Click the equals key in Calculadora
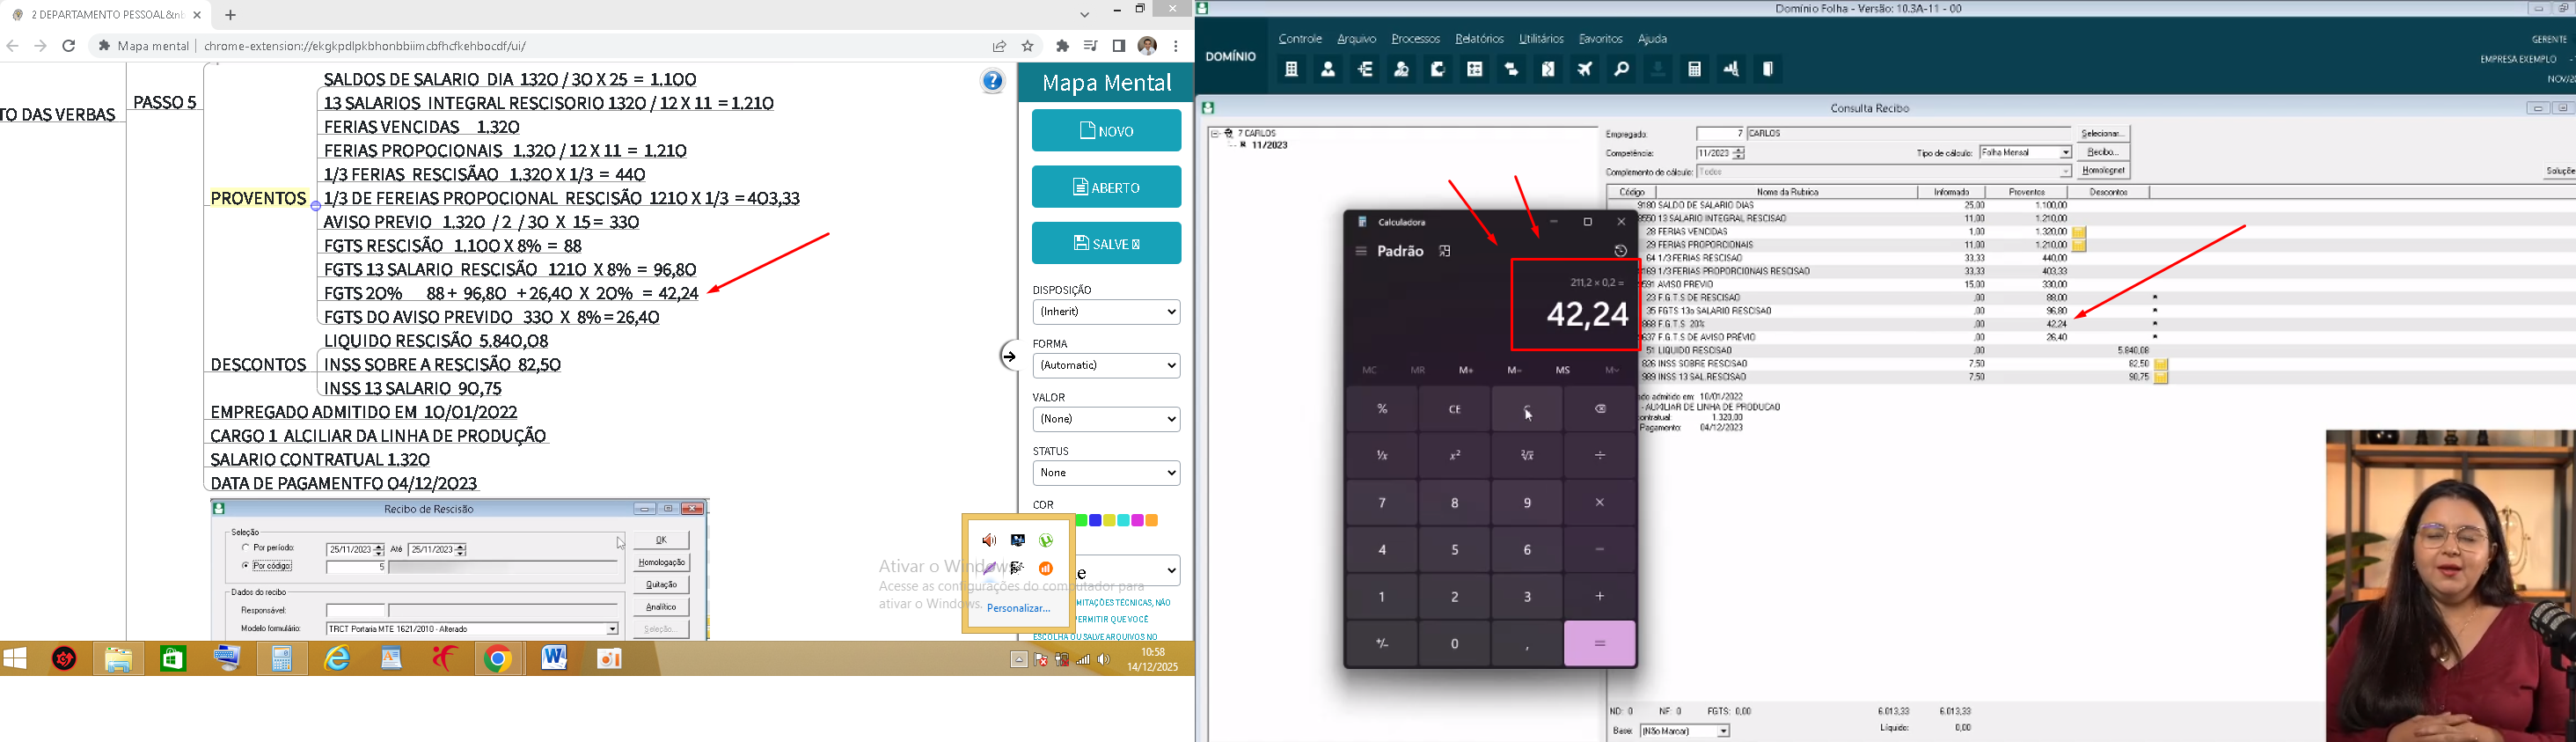2576x742 pixels. click(x=1600, y=644)
